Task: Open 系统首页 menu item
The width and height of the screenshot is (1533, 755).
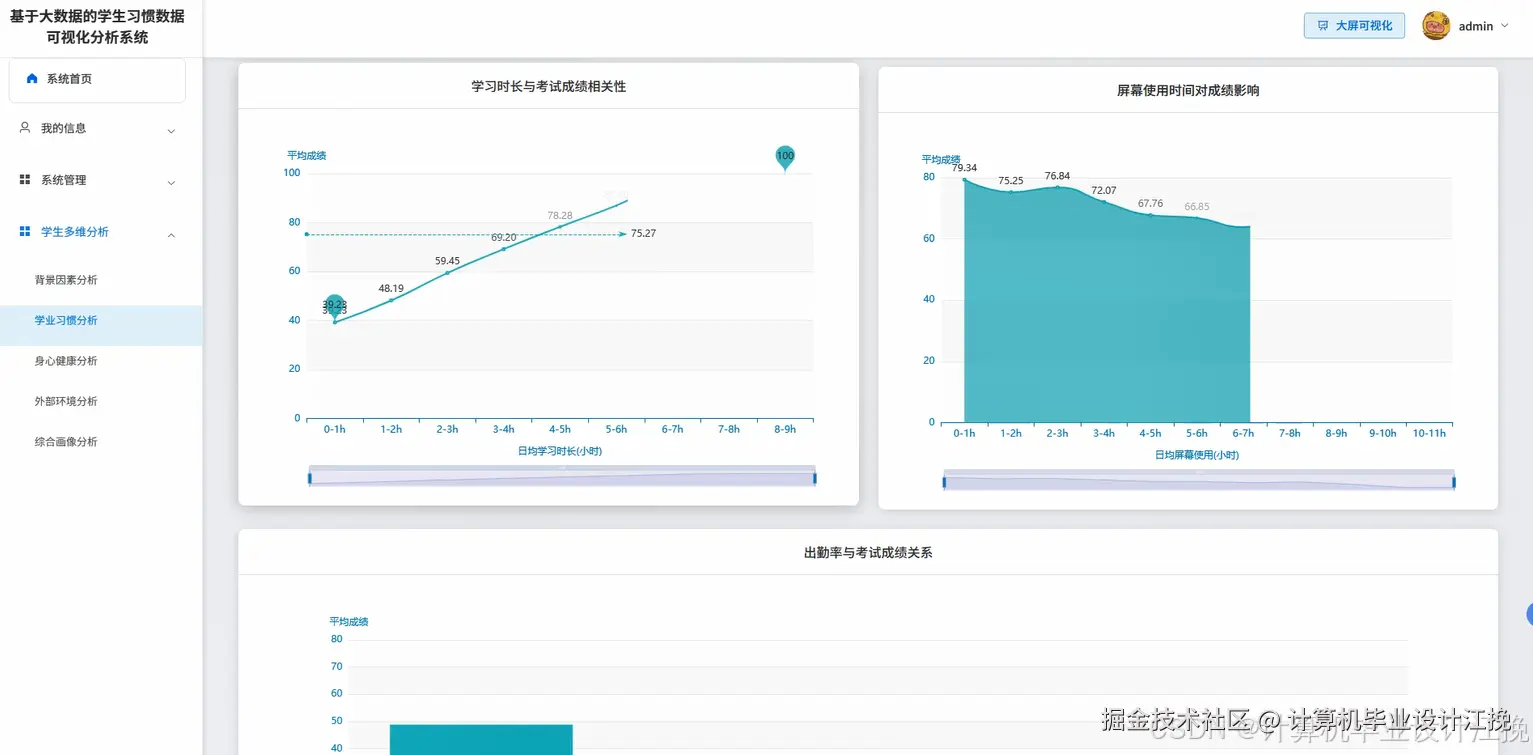Action: 97,79
